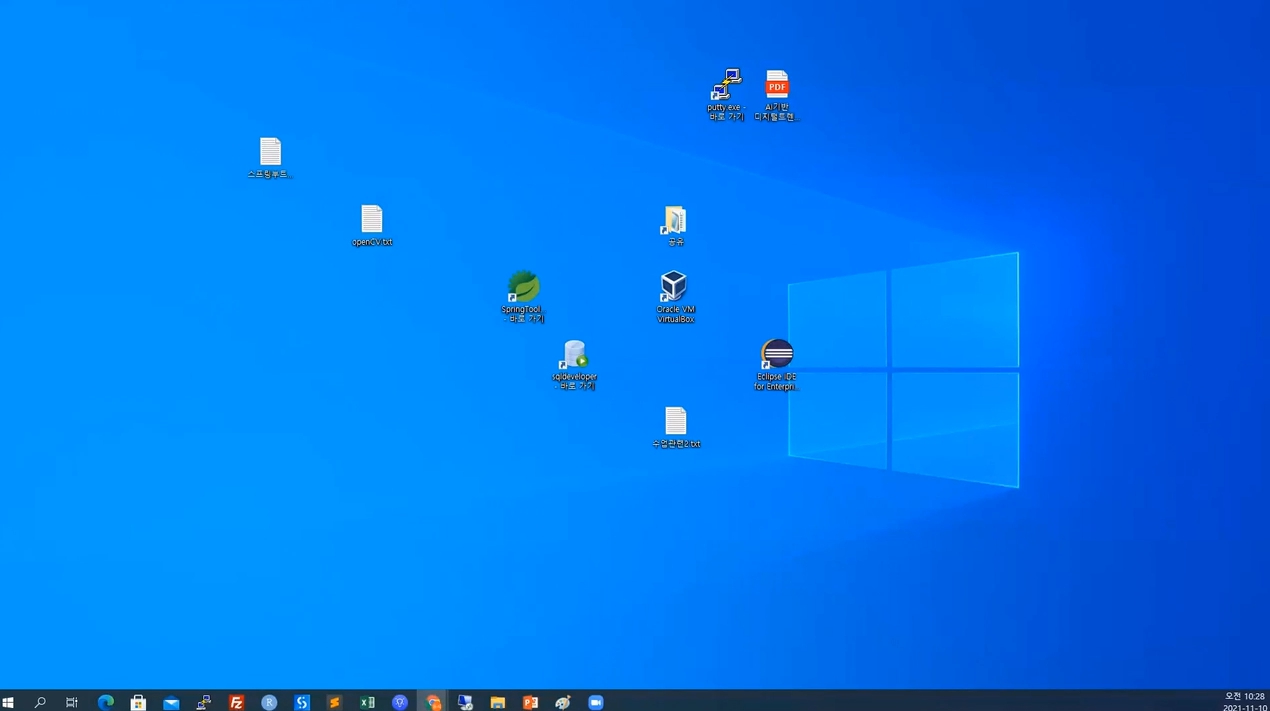This screenshot has width=1270, height=711.
Task: Select the sqldeveloper desktop shortcut
Action: (574, 356)
